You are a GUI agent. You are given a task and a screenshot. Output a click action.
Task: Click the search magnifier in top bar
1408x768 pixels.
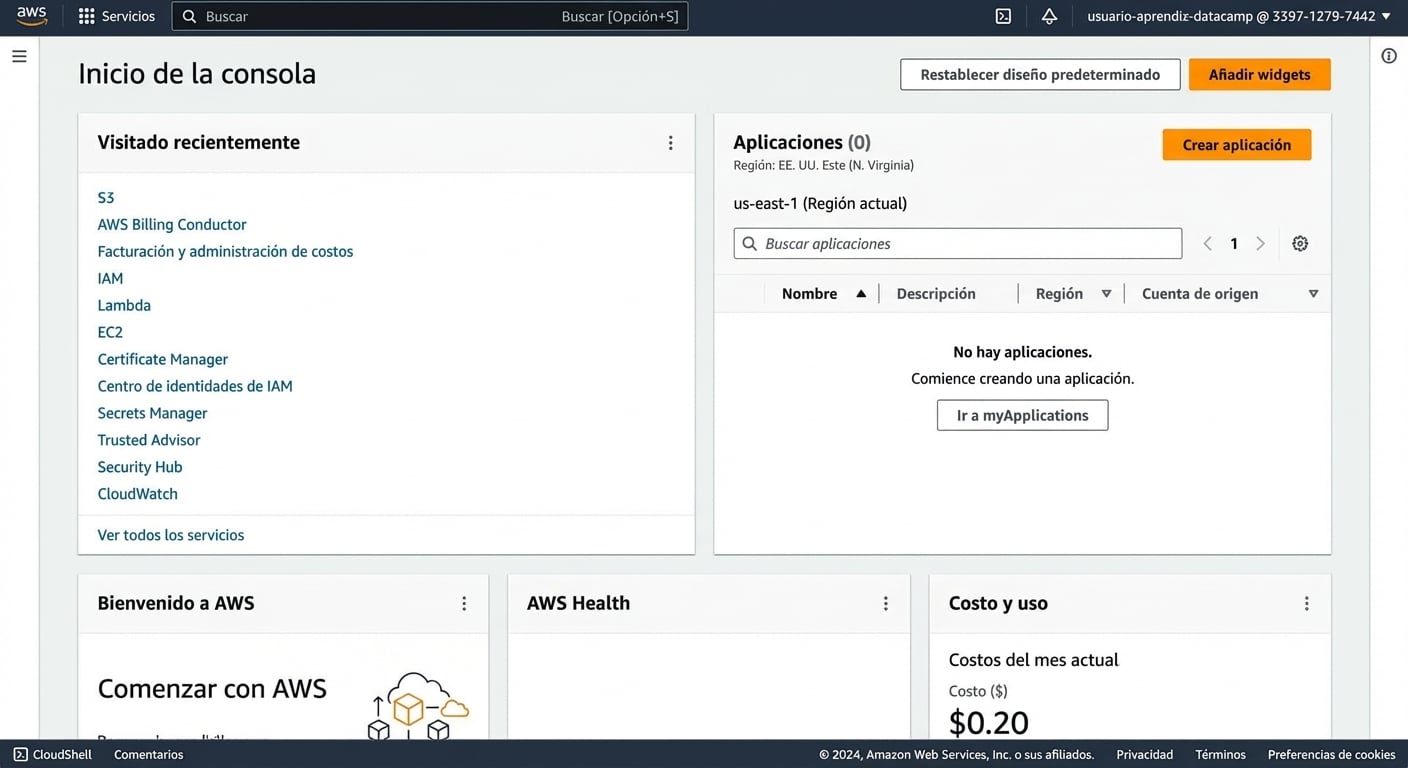[x=189, y=16]
